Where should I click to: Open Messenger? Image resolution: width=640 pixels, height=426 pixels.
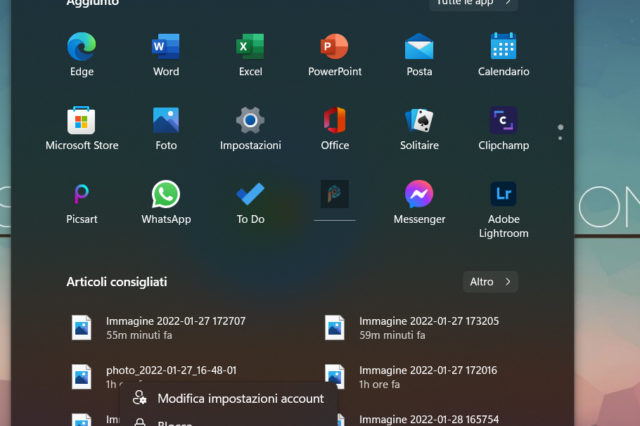[419, 202]
